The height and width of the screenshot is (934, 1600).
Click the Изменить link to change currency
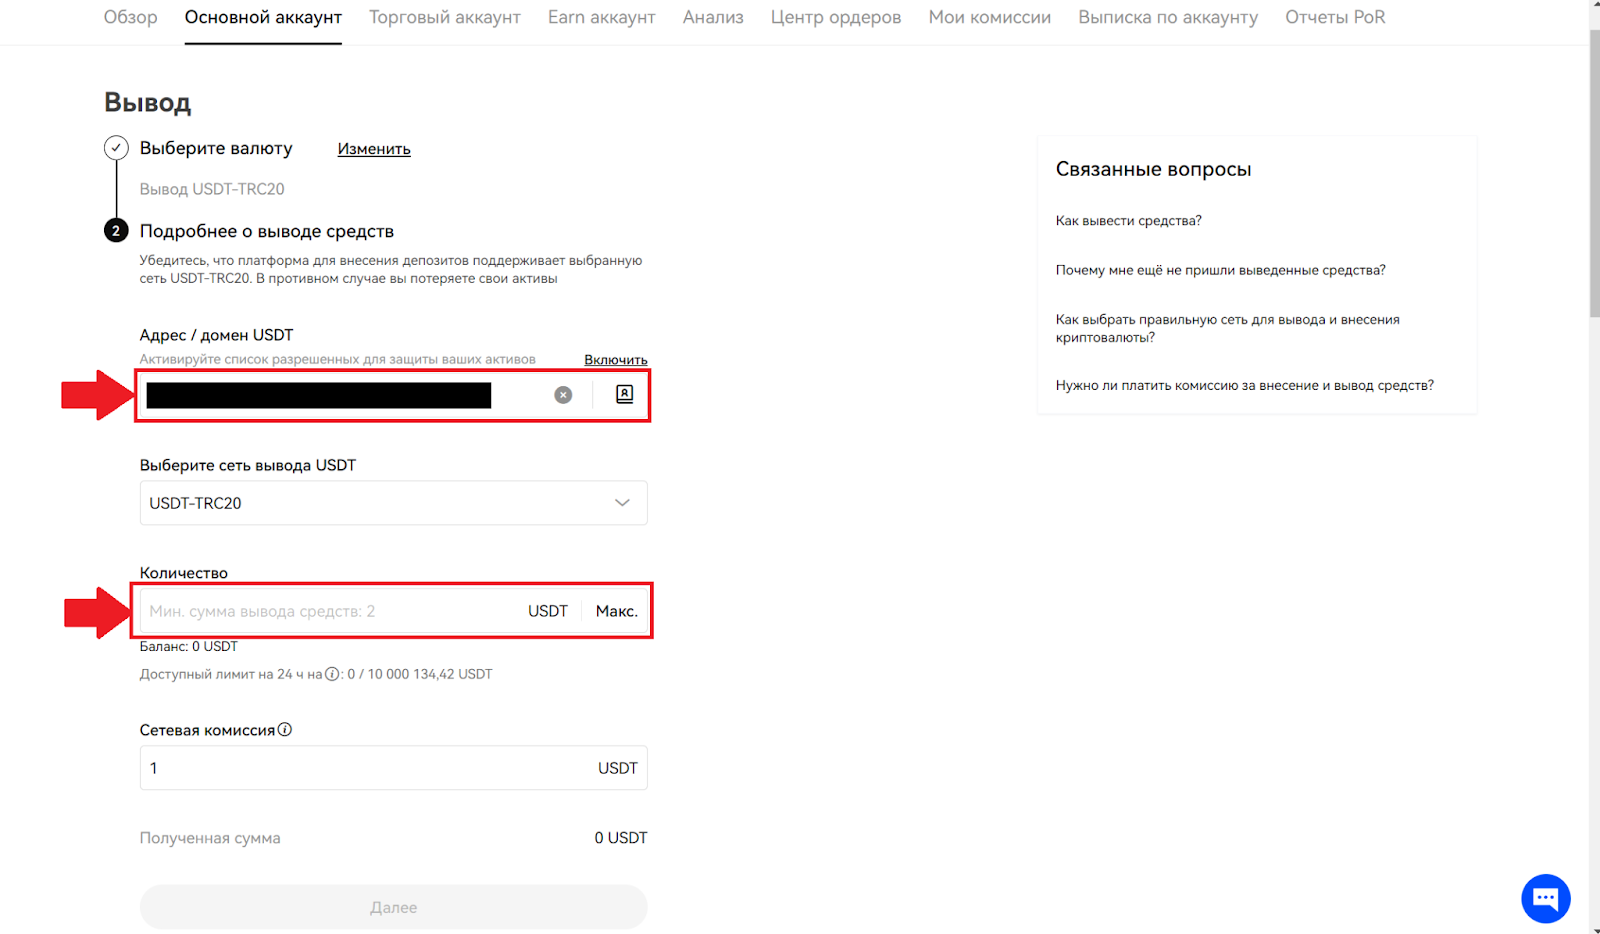tap(374, 149)
